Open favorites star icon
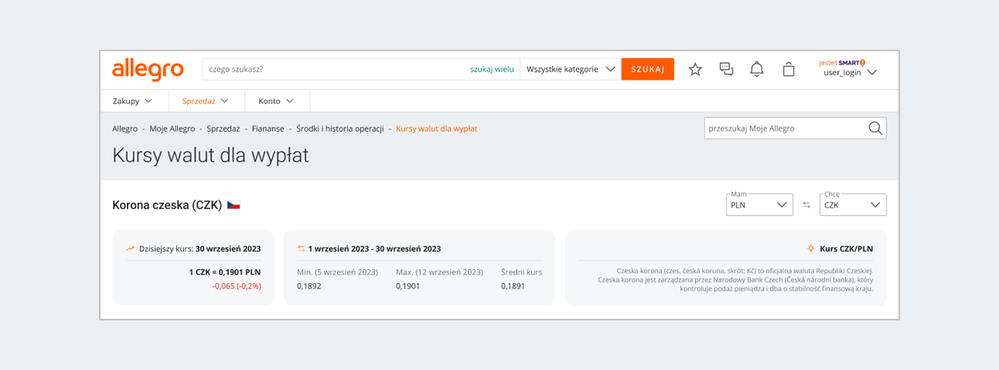This screenshot has width=999, height=370. [695, 69]
